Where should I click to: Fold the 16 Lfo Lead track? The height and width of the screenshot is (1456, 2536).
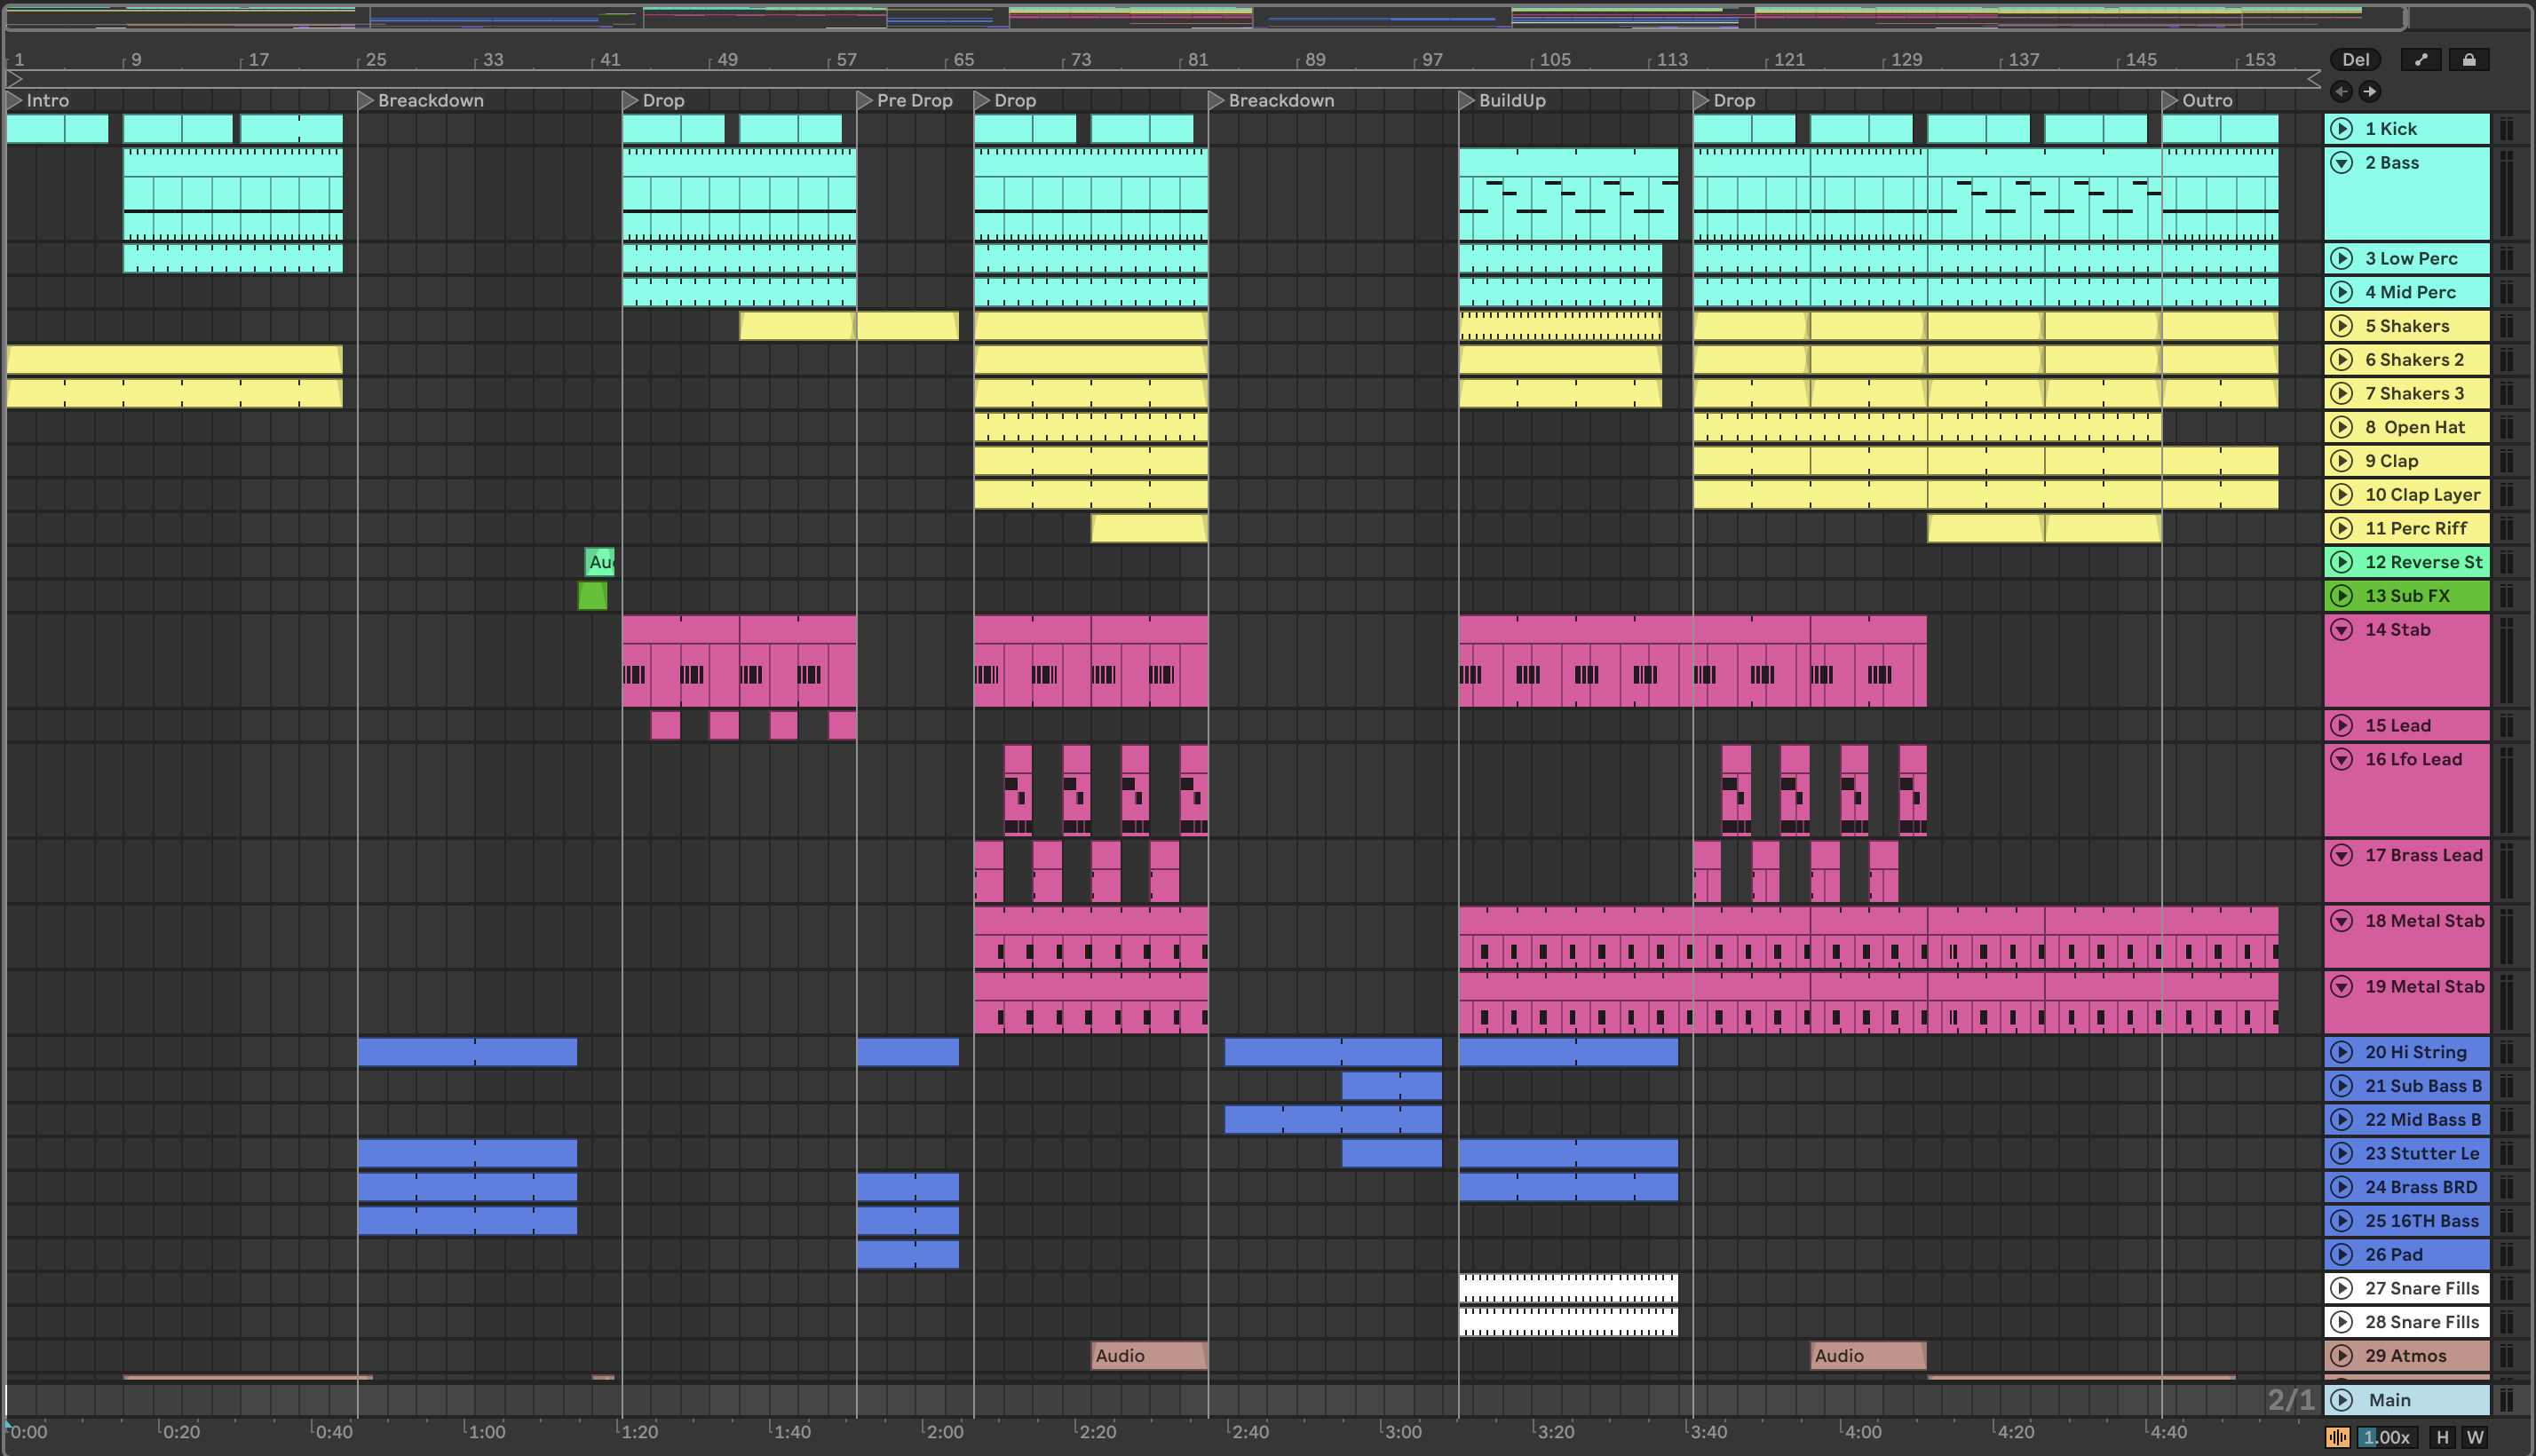click(2342, 759)
